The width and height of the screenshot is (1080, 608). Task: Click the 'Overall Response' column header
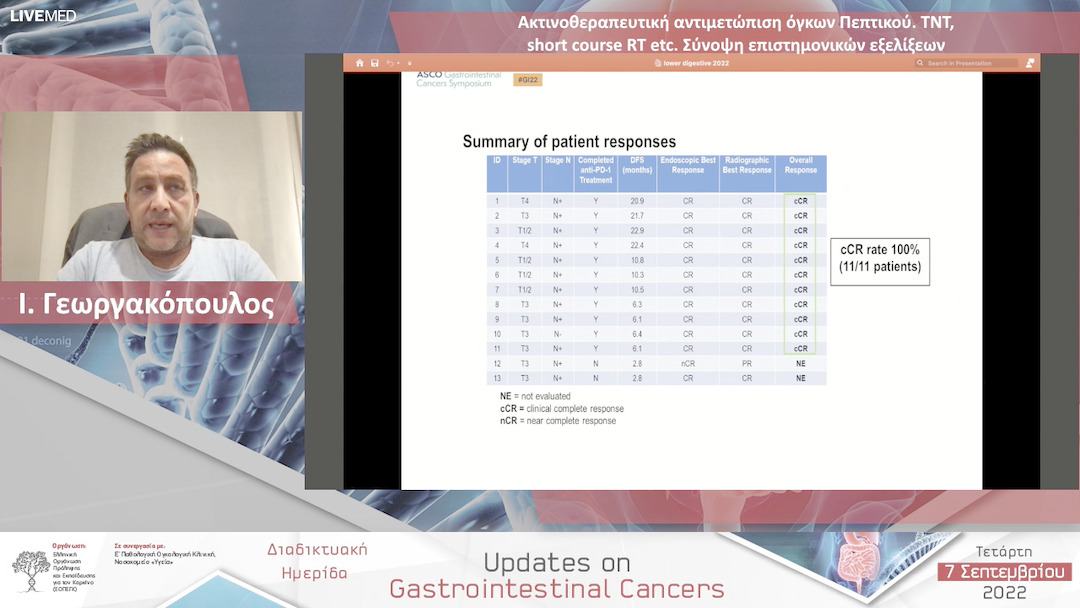(x=800, y=165)
